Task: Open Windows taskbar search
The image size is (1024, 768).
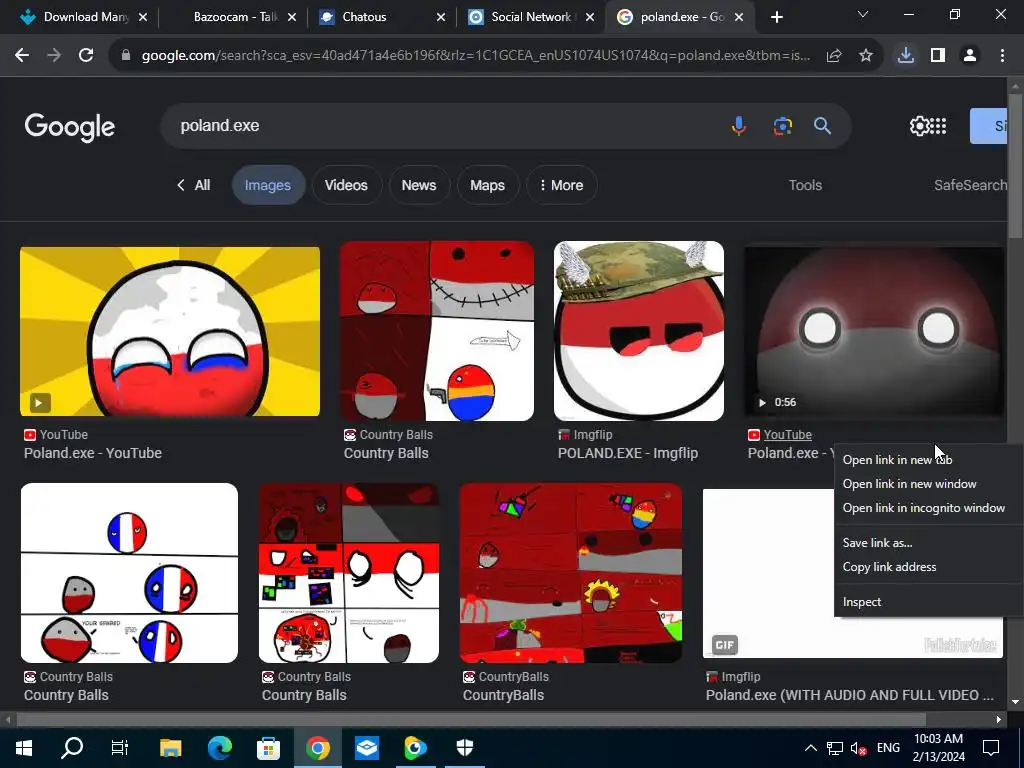Action: click(72, 747)
